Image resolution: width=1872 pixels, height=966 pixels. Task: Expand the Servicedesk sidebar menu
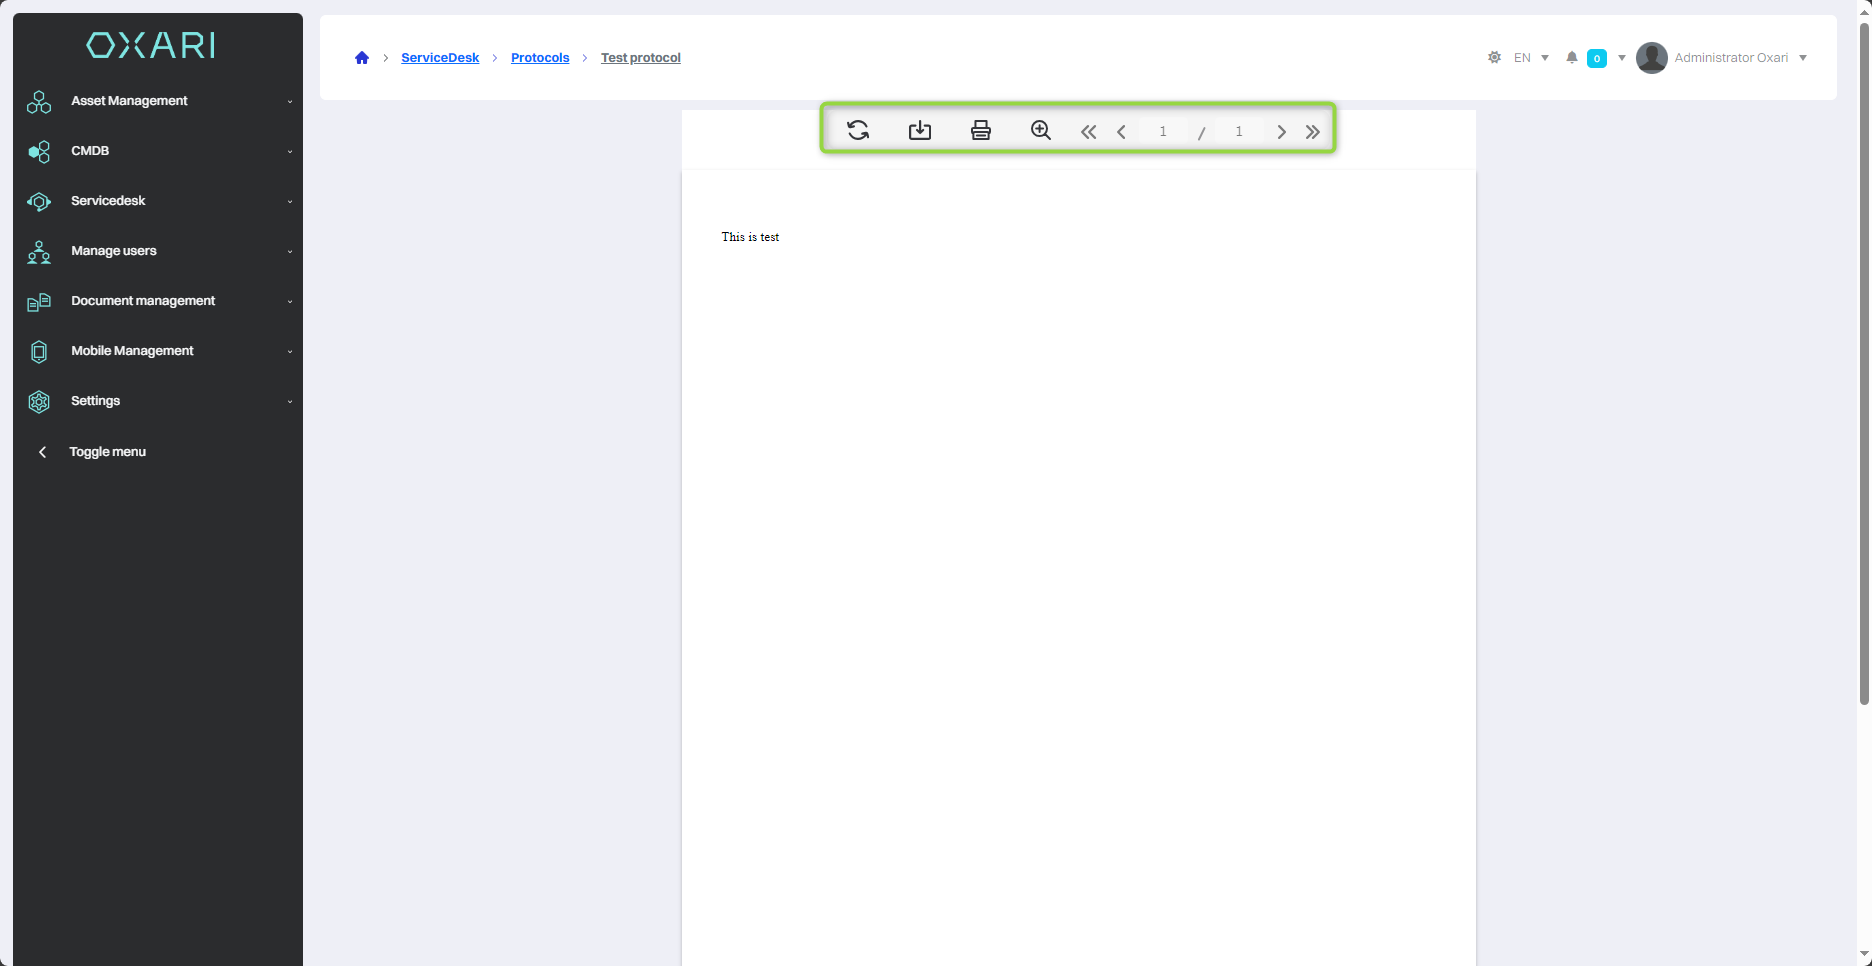(108, 201)
